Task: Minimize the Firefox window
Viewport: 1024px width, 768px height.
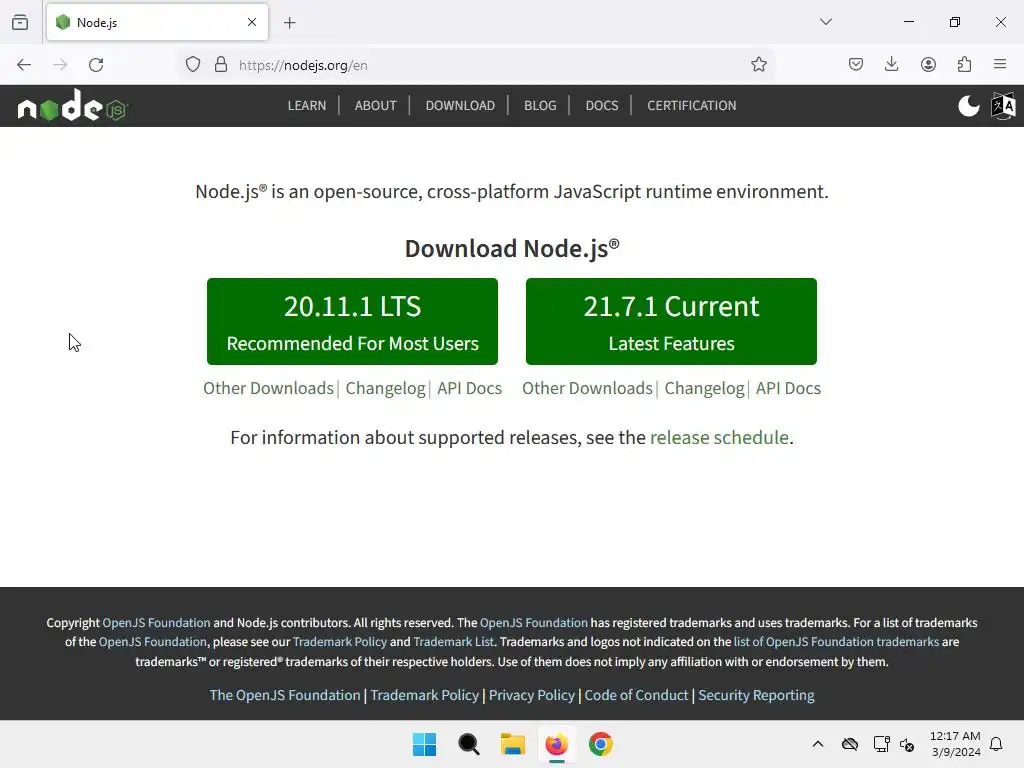Action: tap(908, 22)
